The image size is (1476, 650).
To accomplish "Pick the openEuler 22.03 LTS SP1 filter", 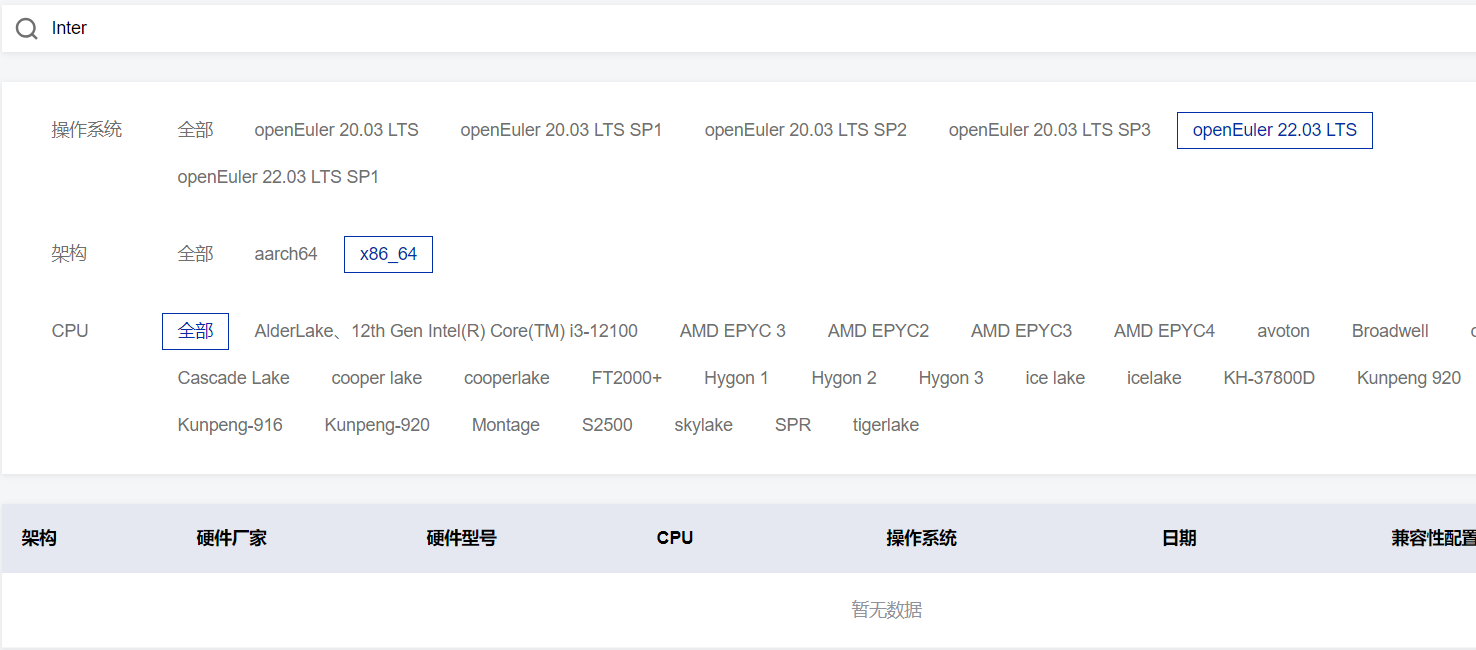I will [x=278, y=177].
